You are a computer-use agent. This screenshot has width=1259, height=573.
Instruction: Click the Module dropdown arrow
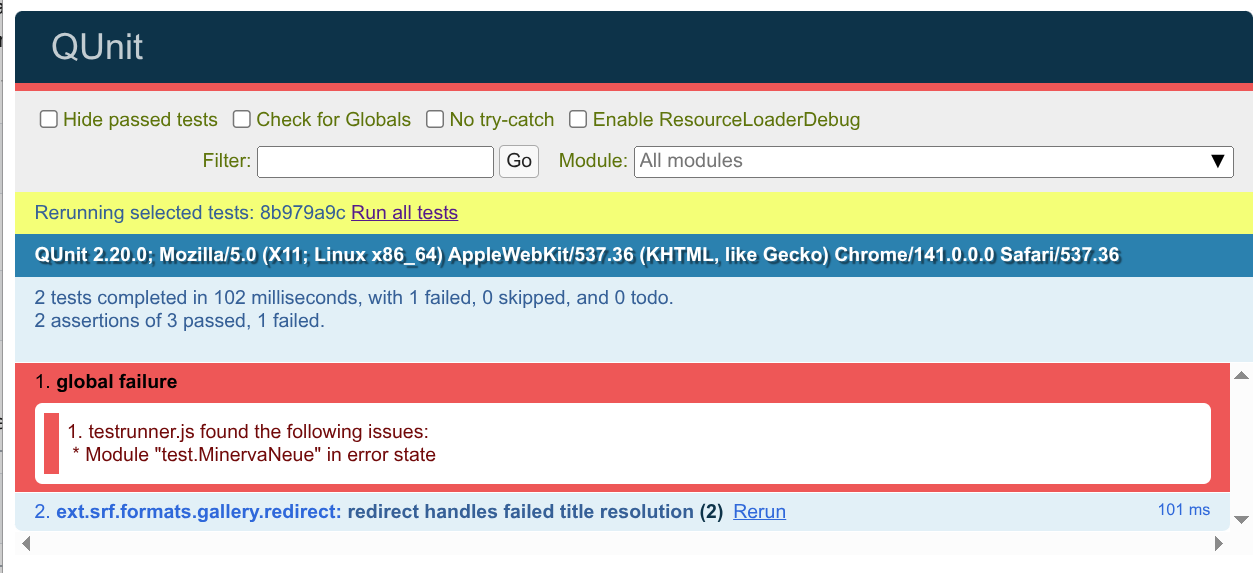[x=1217, y=161]
